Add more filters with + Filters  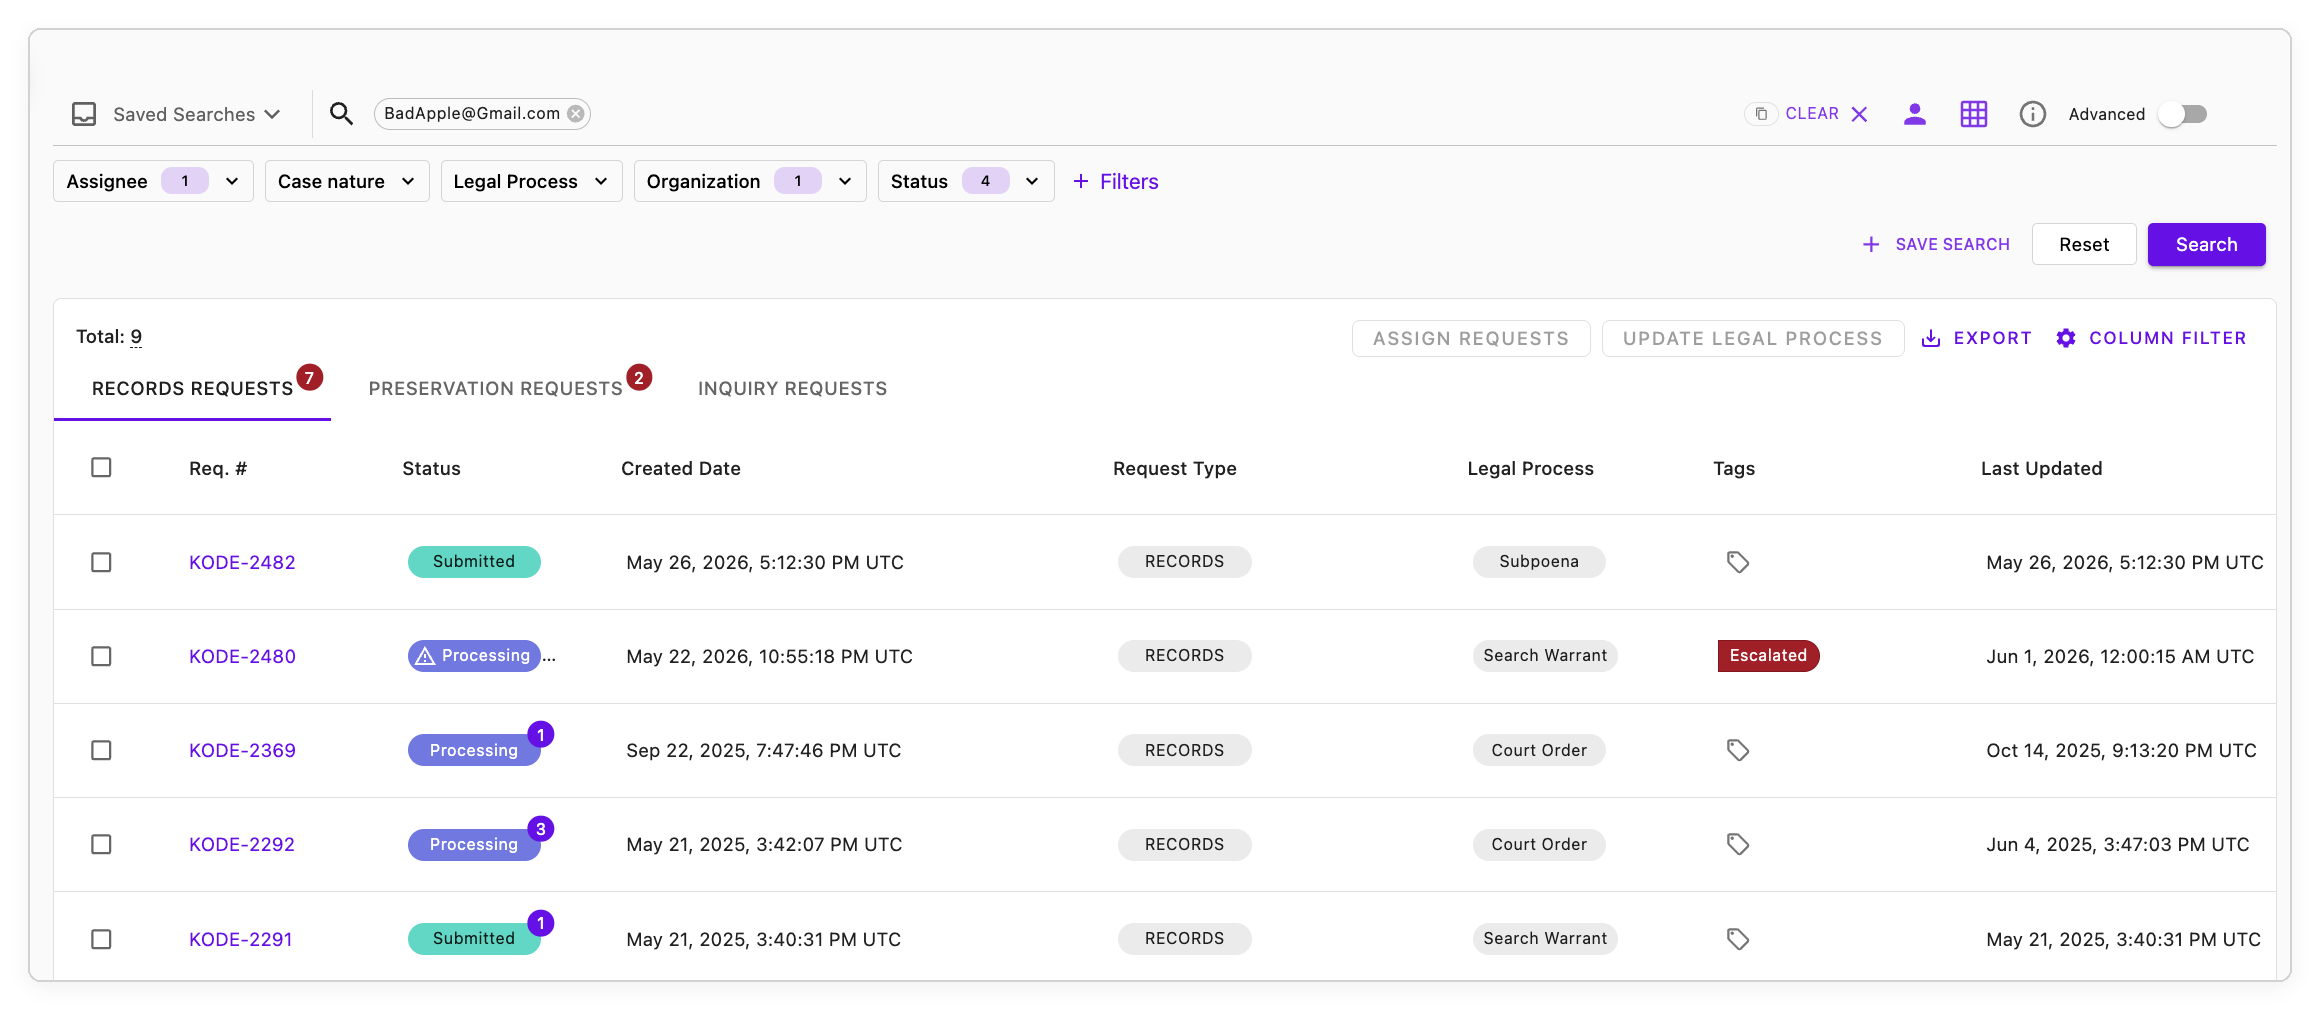1115,181
